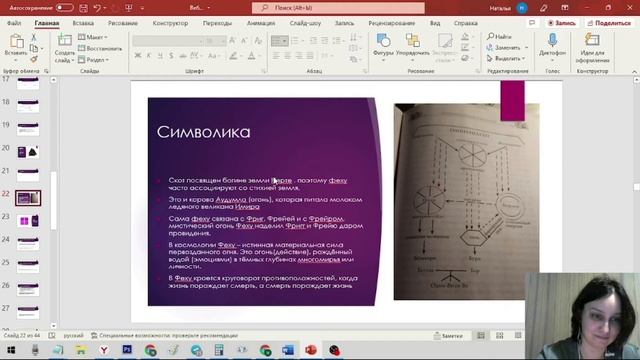Click the Save icon in title bar
Image resolution: width=640 pixels, height=360 pixels.
(83, 8)
